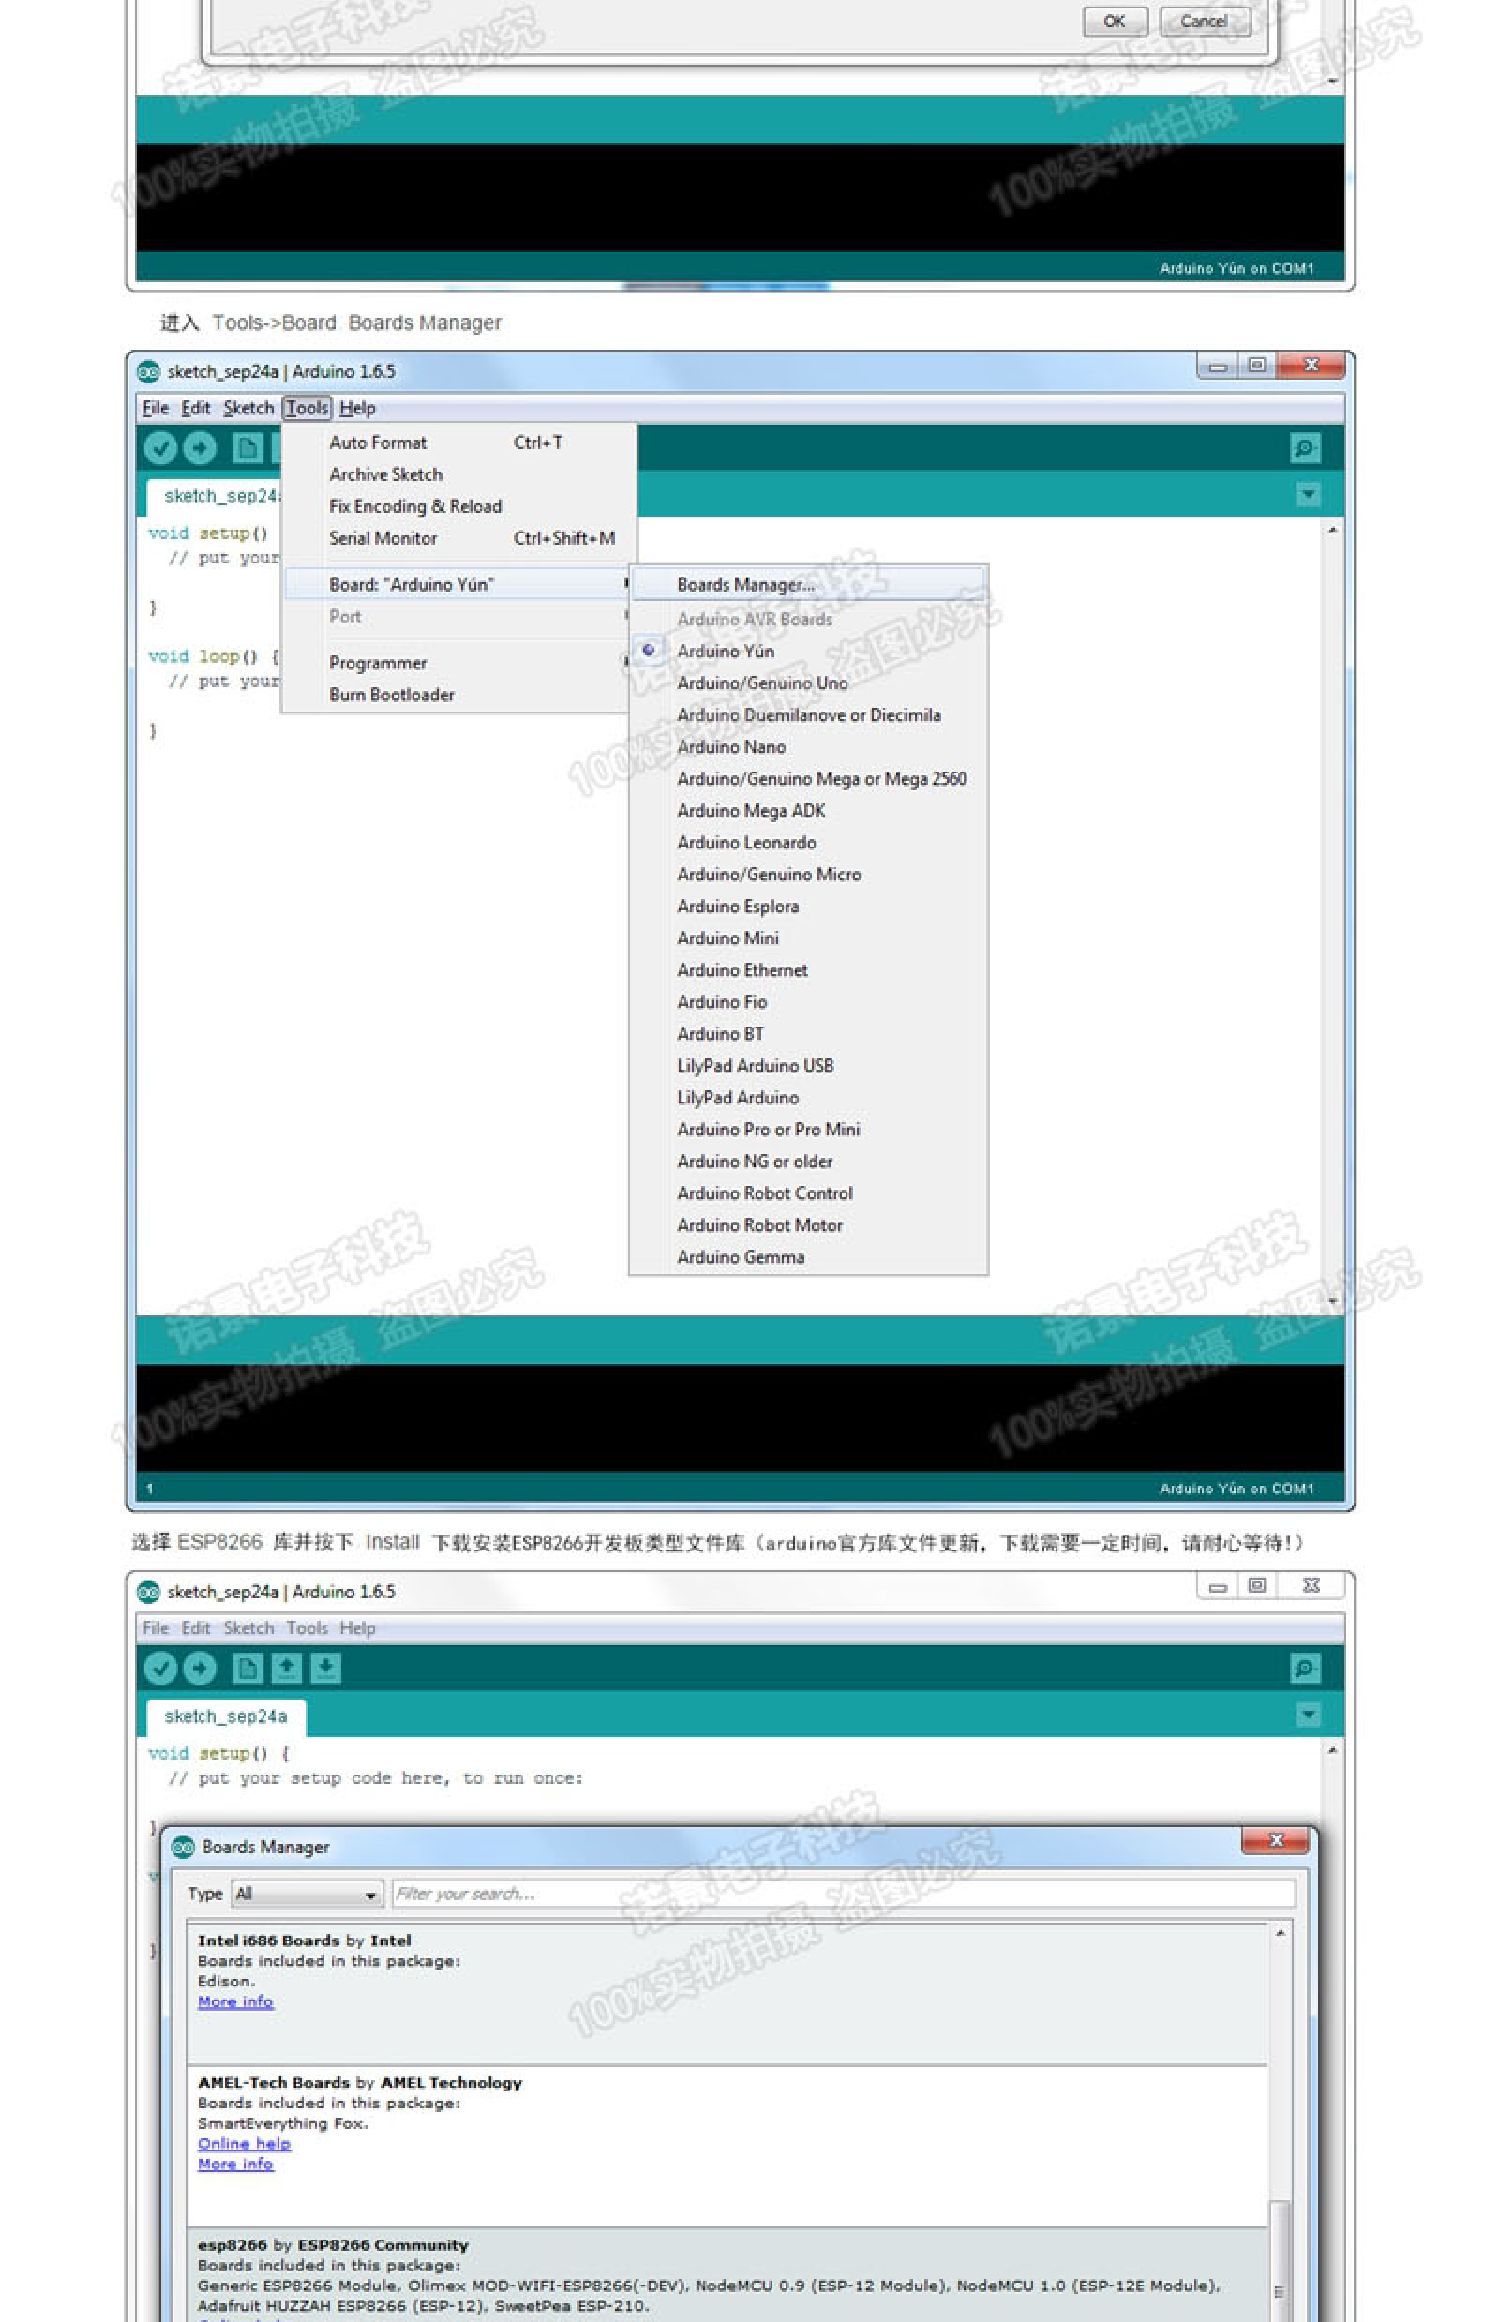The height and width of the screenshot is (2322, 1500).
Task: Select the esp8266 by ESP8266 Community entry
Action: (x=727, y=2276)
